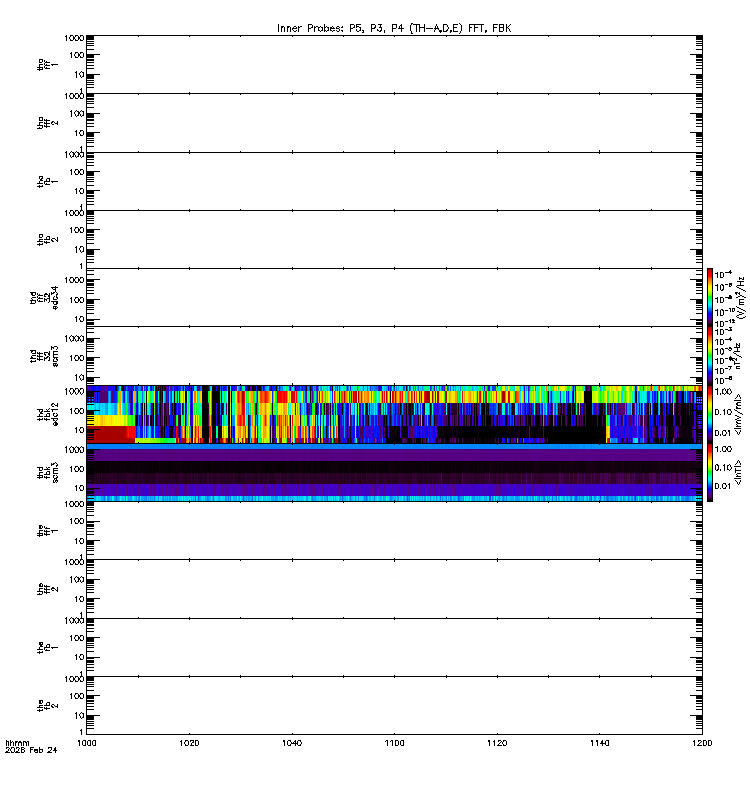Click the '0.10' label on <|nT|> color bar
The width and height of the screenshot is (750, 800).
click(x=723, y=467)
